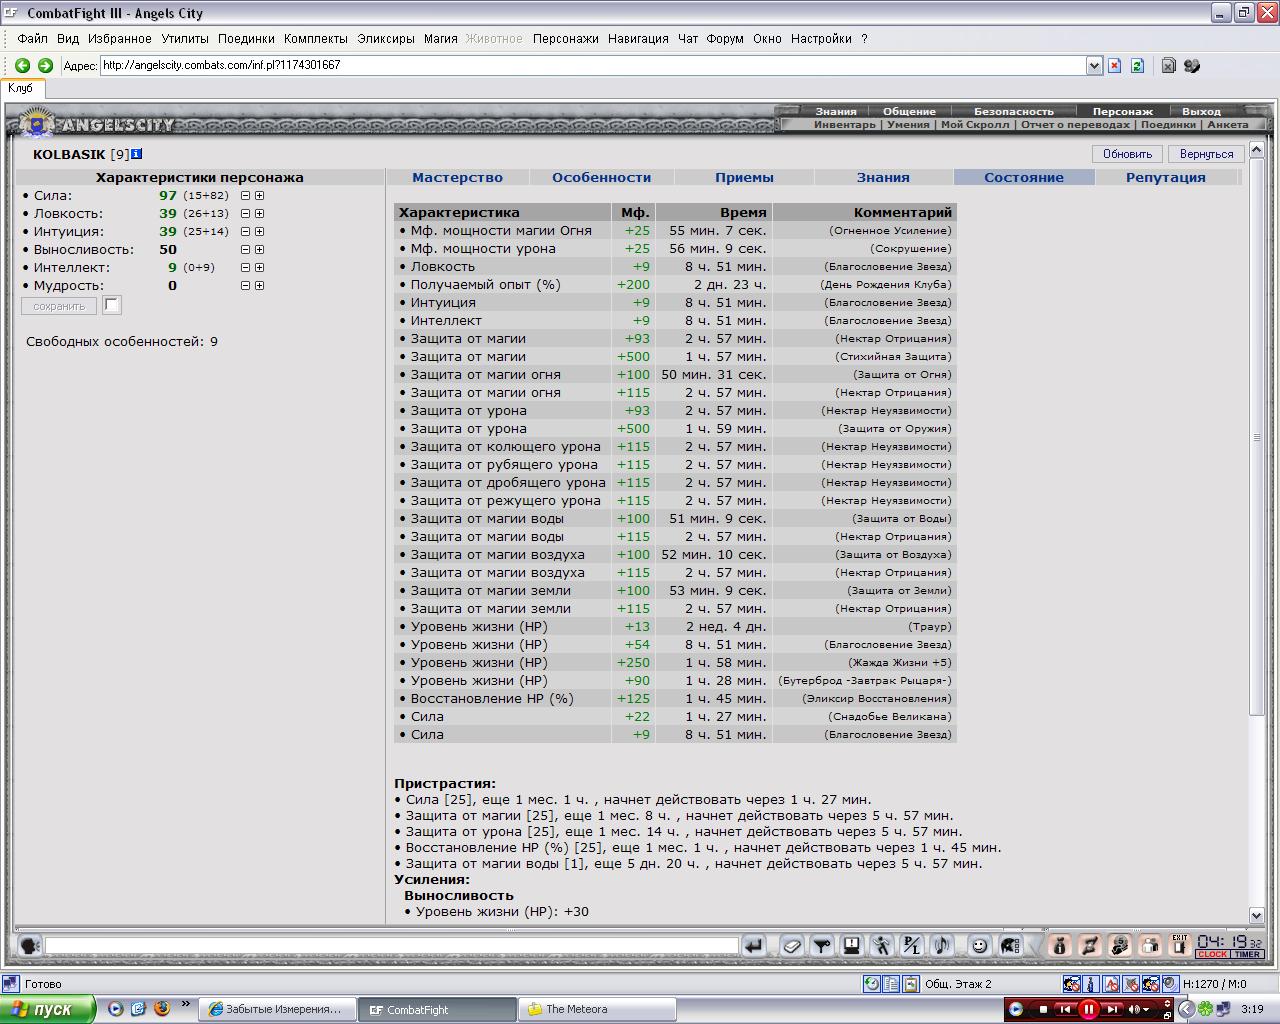Image resolution: width=1280 pixels, height=1024 pixels.
Task: Increase Сила with its plus button
Action: (x=259, y=196)
